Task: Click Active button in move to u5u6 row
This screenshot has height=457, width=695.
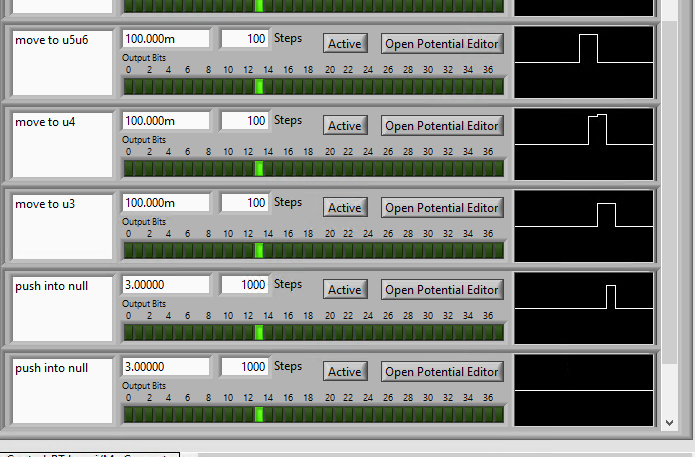Action: coord(345,43)
